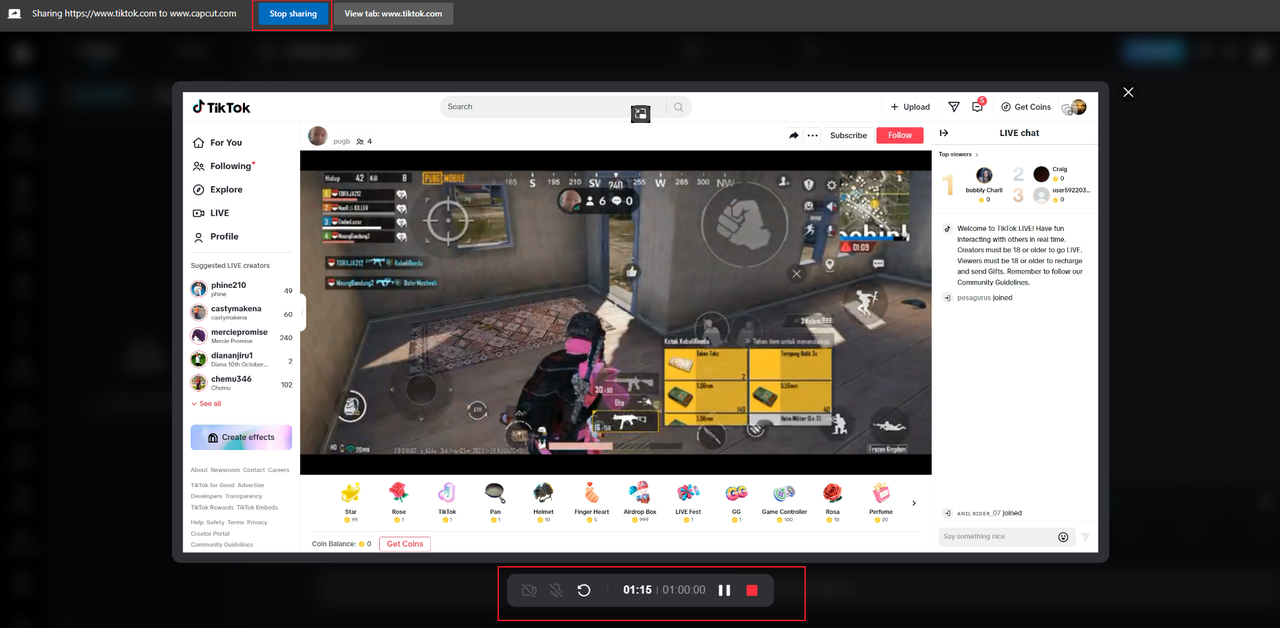Screen dimensions: 1280x628
Task: Click Get Coins beside Coin Balance
Action: pyautogui.click(x=405, y=544)
